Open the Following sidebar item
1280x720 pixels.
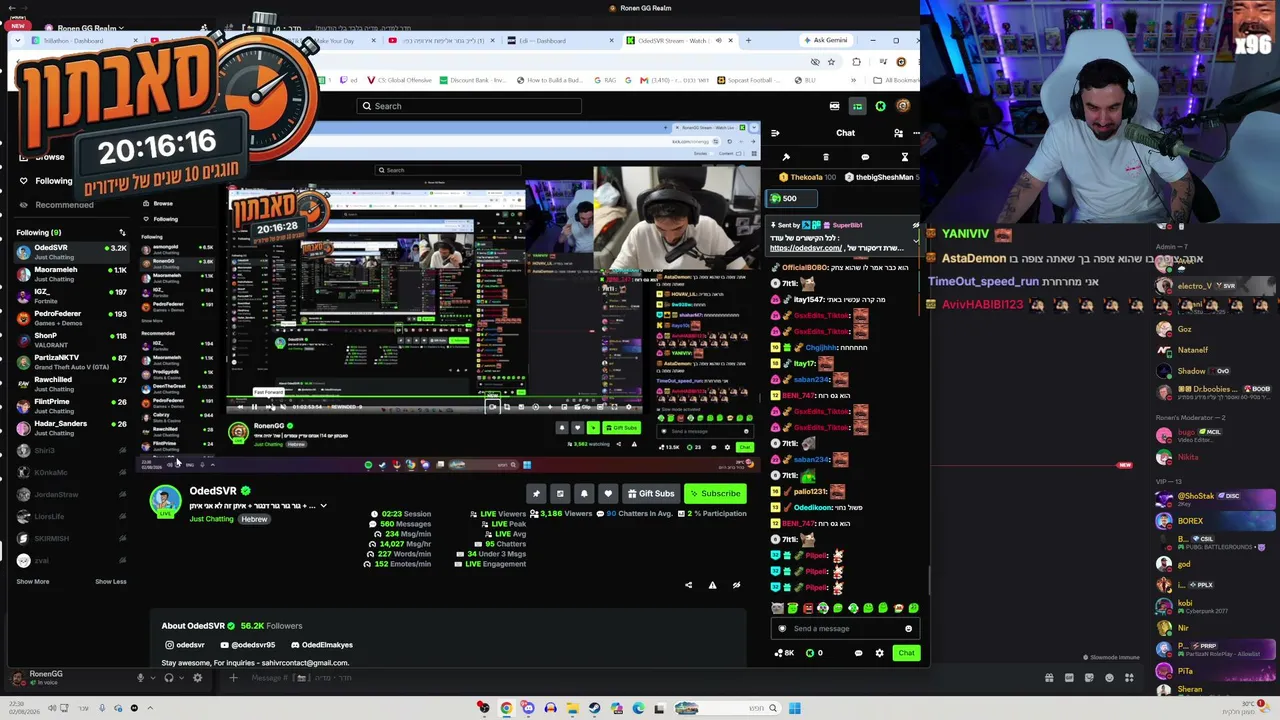click(x=47, y=181)
